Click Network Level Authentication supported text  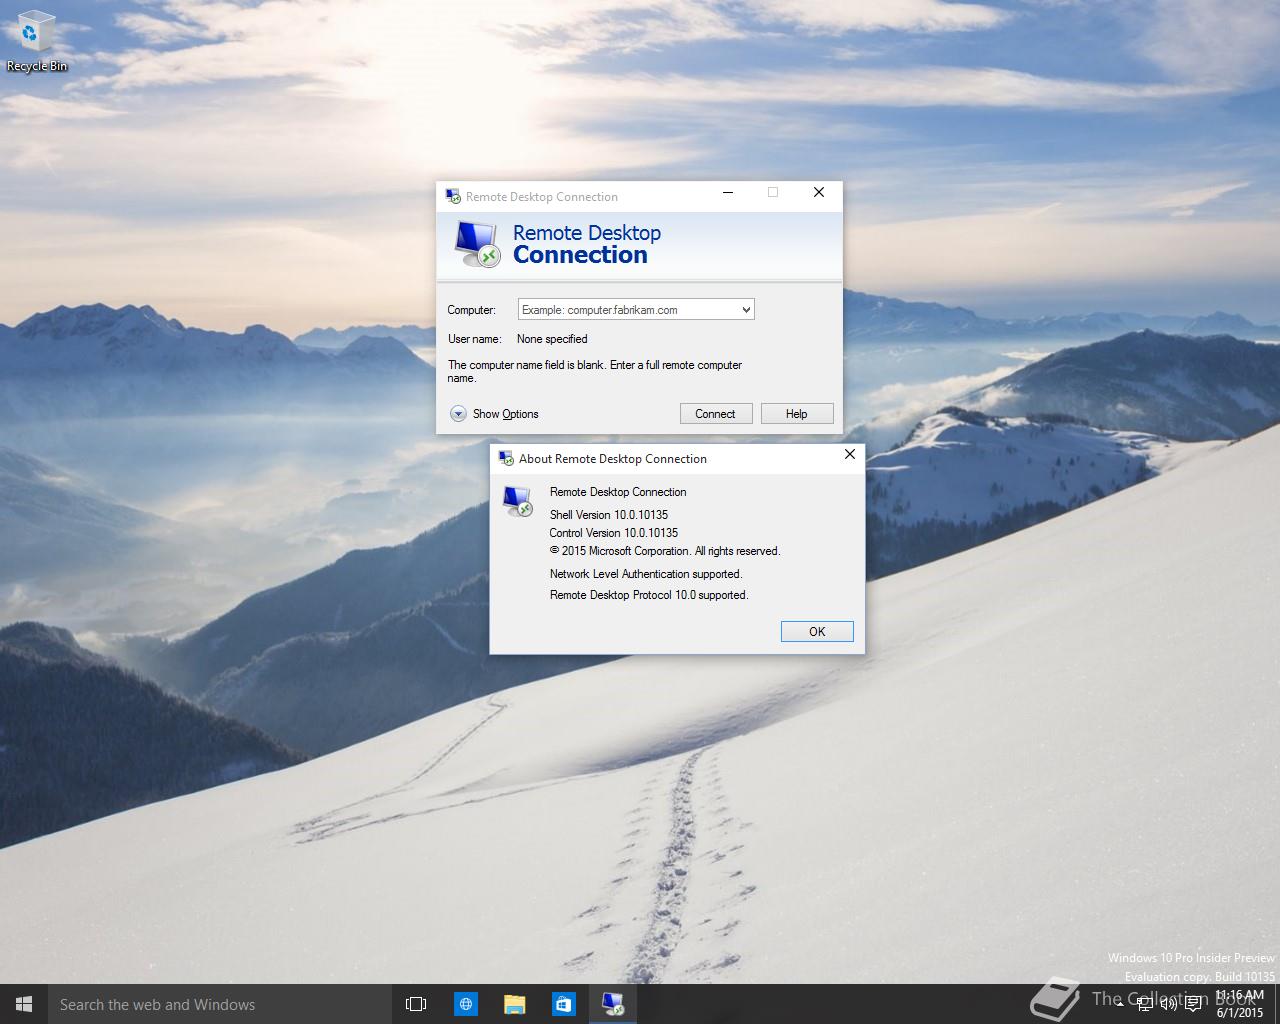tap(646, 574)
